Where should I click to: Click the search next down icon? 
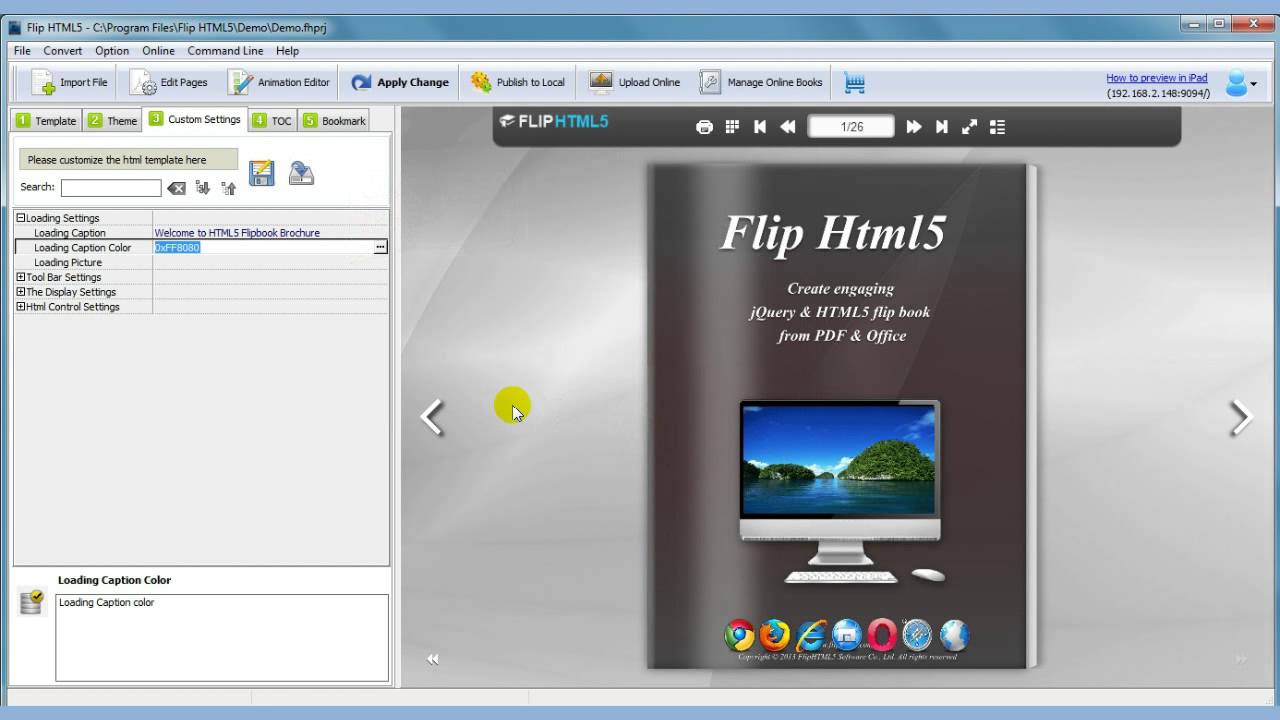(x=203, y=187)
